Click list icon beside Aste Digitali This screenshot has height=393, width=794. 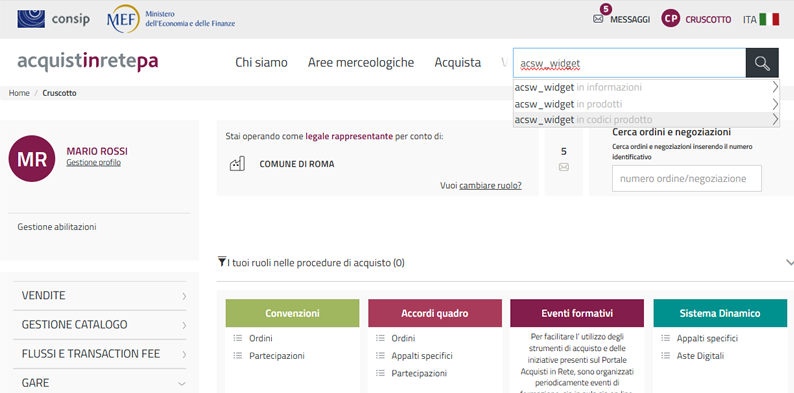coord(666,356)
